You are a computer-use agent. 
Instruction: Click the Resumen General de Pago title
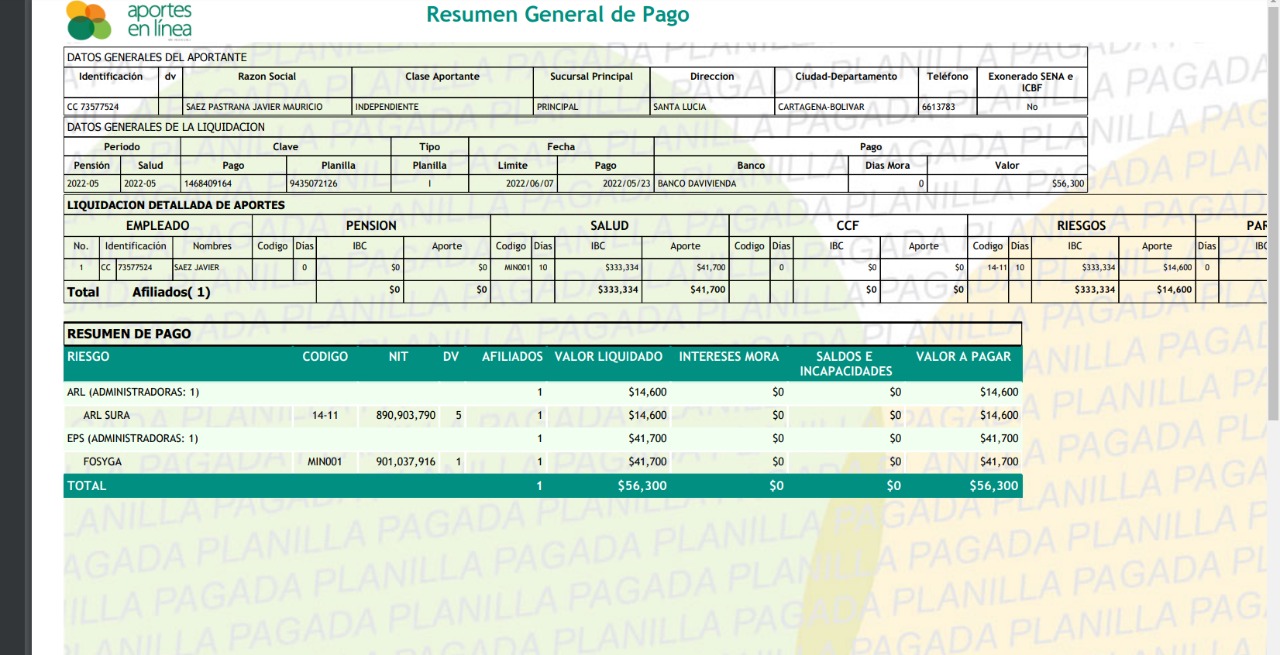[557, 15]
